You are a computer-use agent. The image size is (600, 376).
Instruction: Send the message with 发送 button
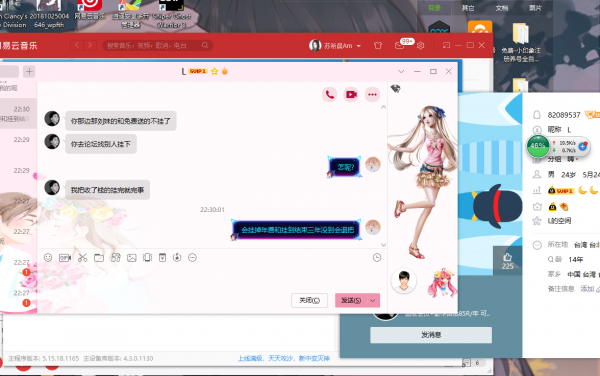(x=351, y=300)
